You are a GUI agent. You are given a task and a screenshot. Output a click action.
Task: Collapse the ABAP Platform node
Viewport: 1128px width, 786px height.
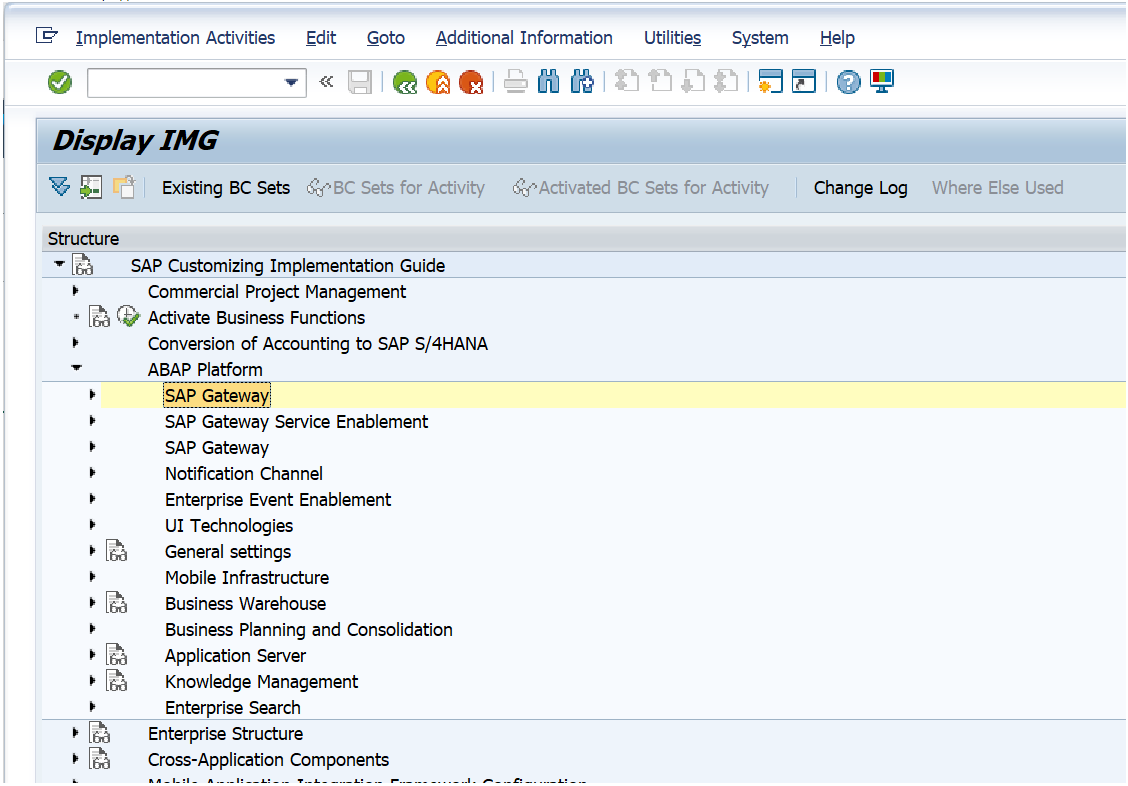76,368
